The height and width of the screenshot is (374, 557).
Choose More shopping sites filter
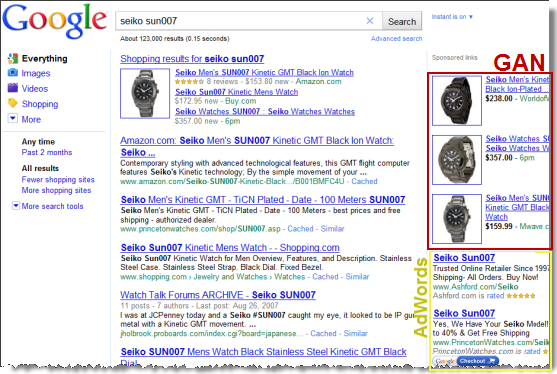(56, 190)
